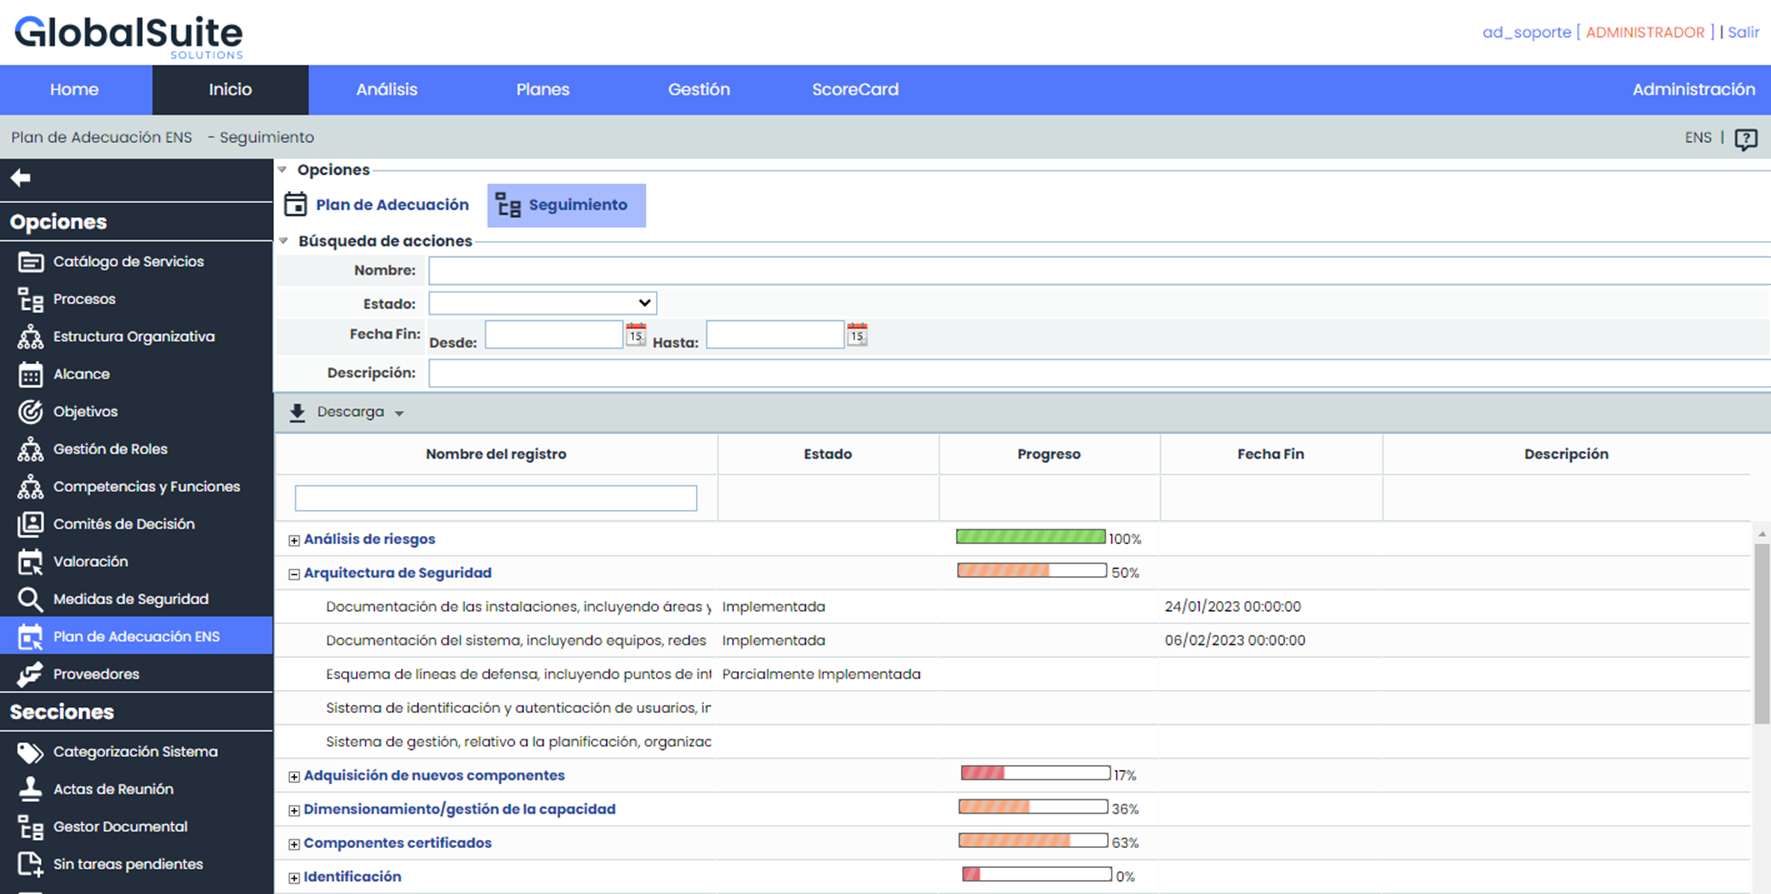Open the Estado dropdown
This screenshot has width=1771, height=894.
pyautogui.click(x=542, y=303)
